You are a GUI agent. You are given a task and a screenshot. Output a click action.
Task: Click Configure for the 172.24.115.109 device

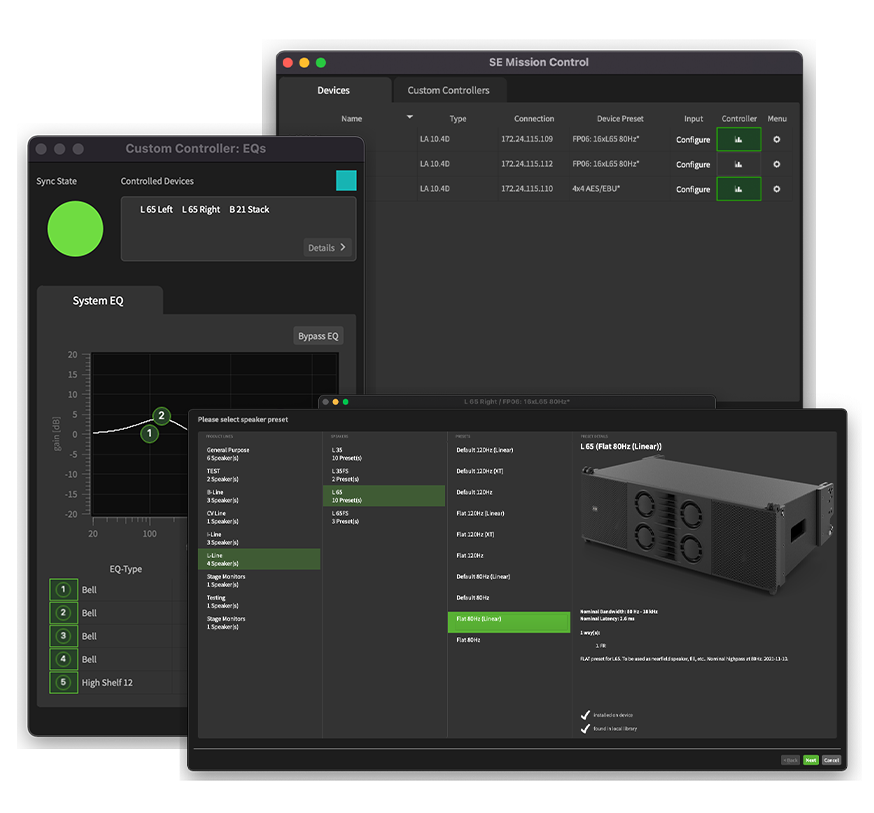(693, 139)
